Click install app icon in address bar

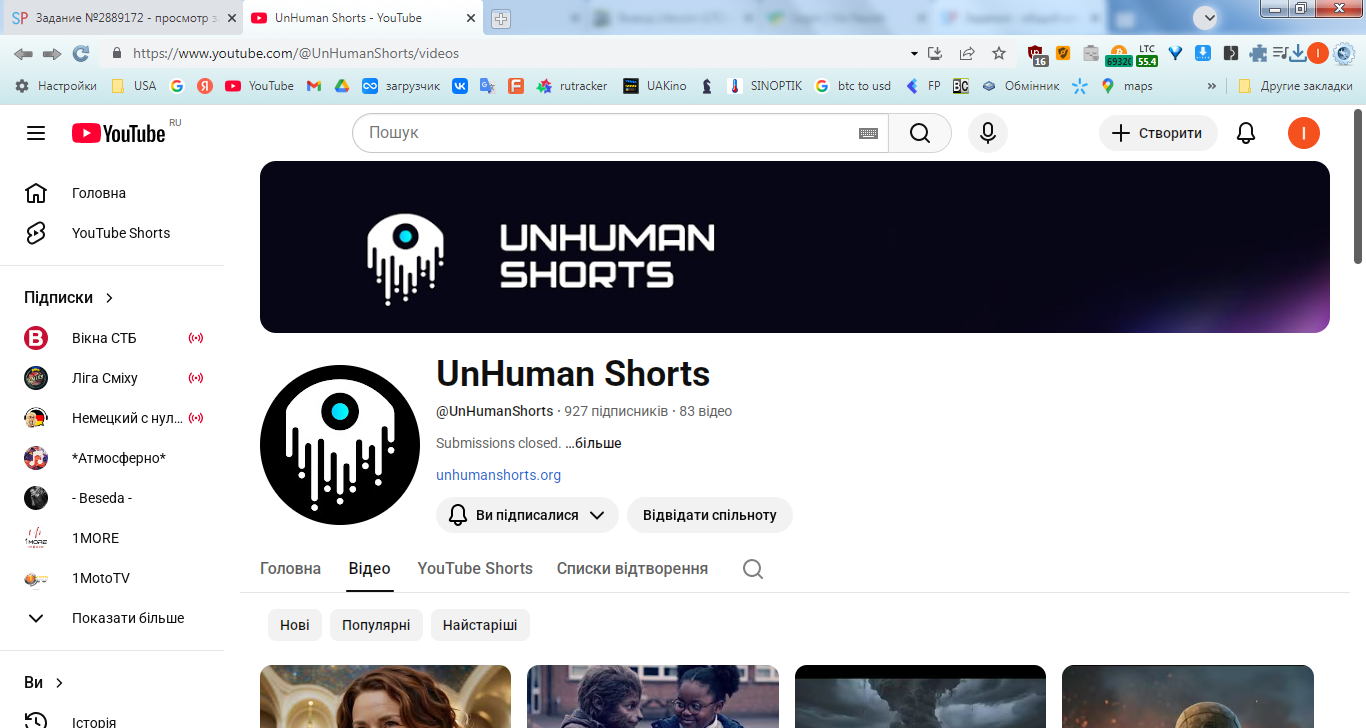click(936, 53)
